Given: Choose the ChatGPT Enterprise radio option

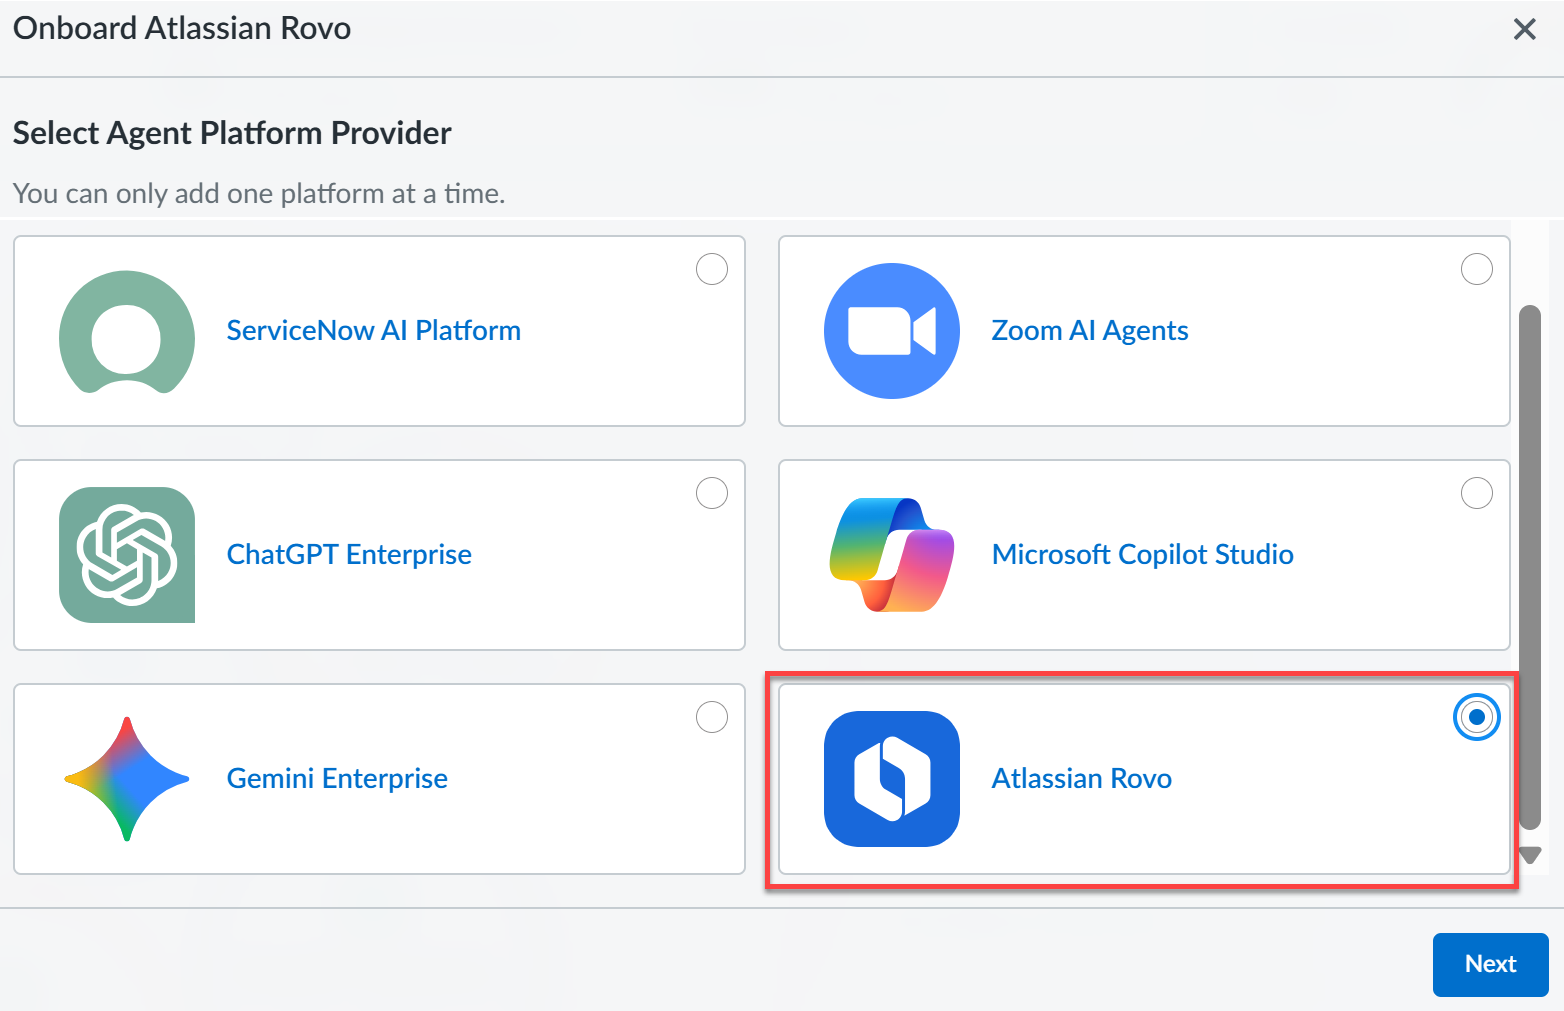Looking at the screenshot, I should click(712, 493).
